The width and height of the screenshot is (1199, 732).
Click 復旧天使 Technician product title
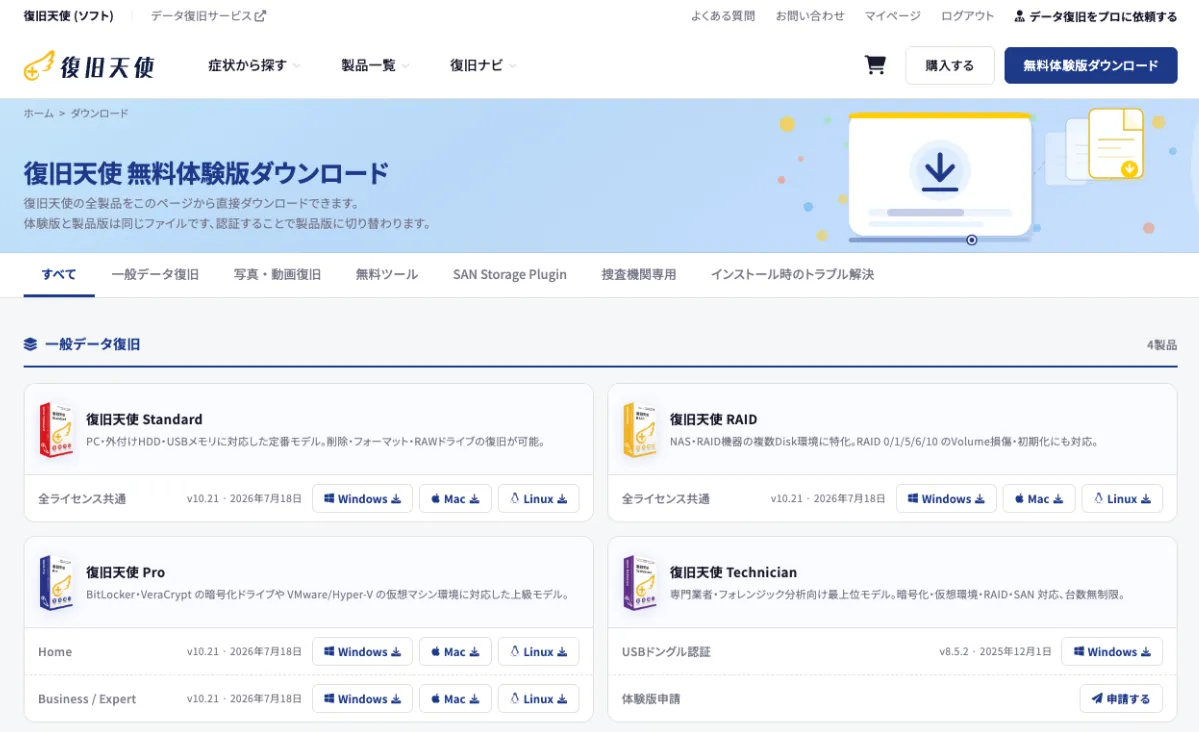(x=733, y=572)
